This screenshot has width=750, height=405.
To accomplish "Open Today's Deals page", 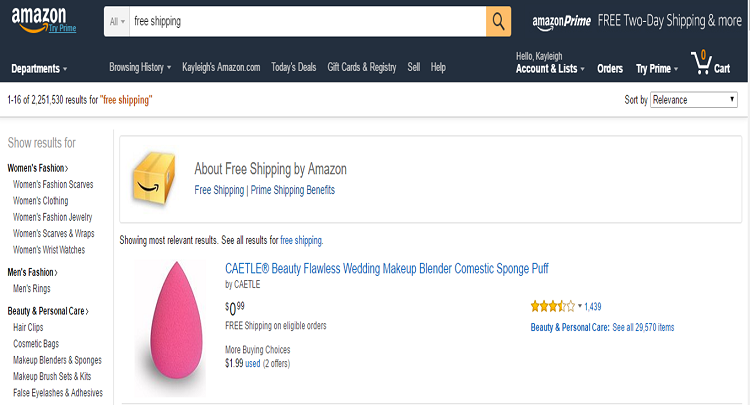I will (293, 67).
